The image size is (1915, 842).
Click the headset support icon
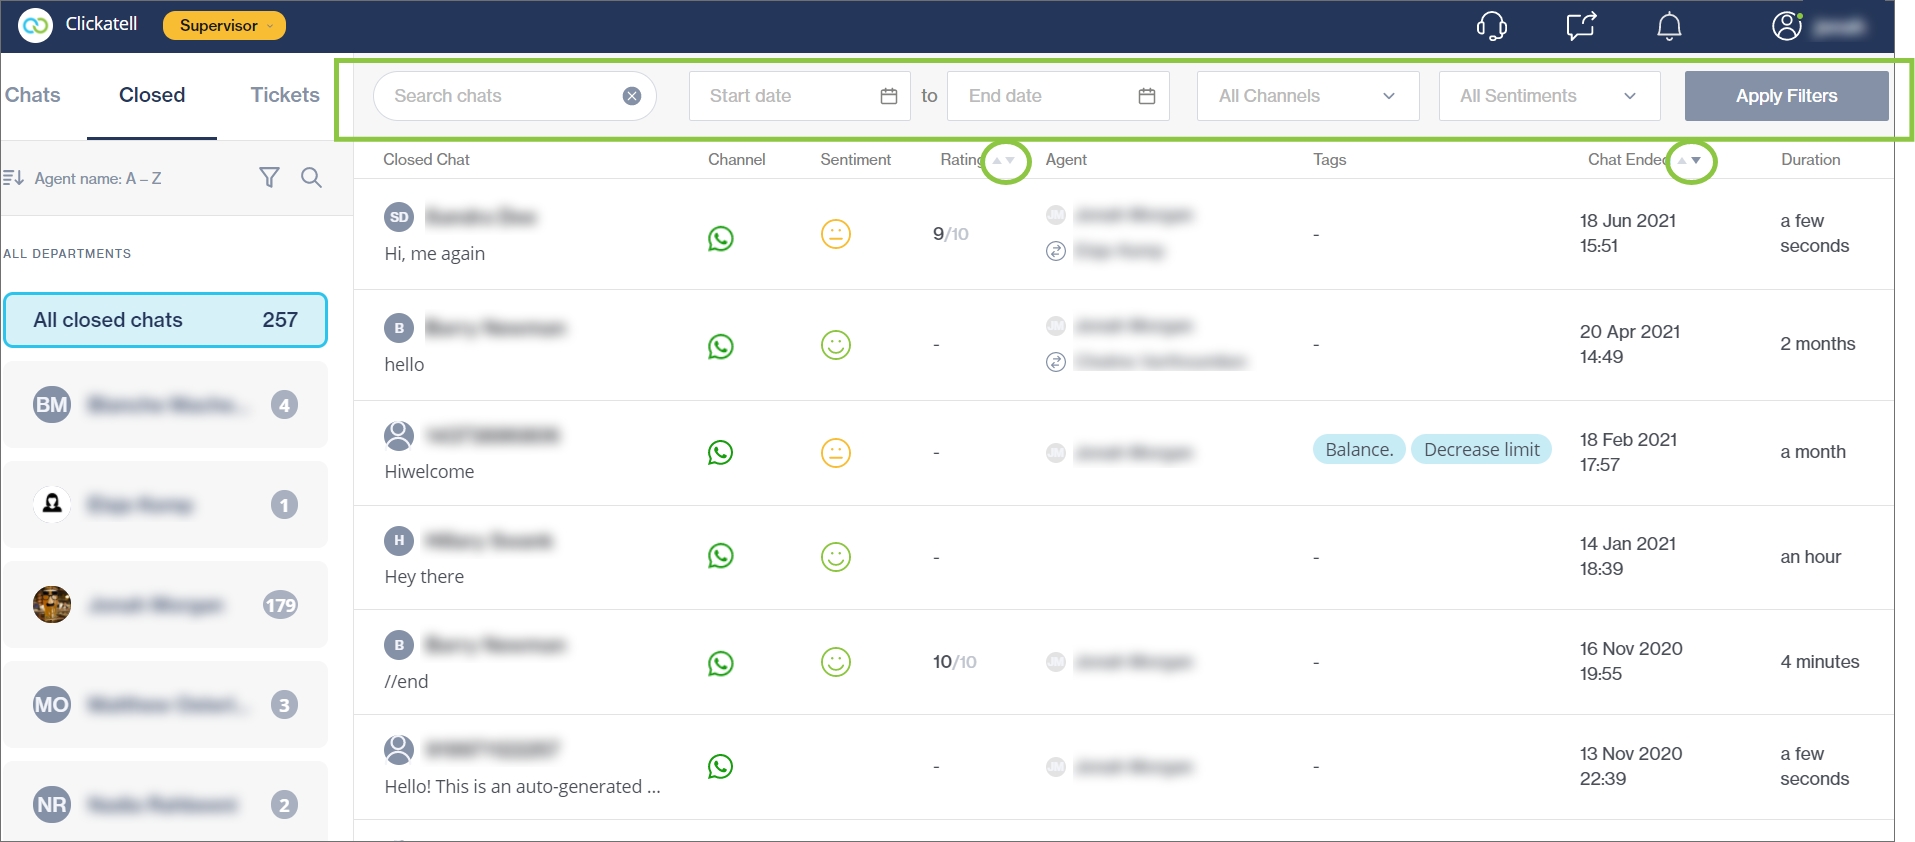(1491, 26)
